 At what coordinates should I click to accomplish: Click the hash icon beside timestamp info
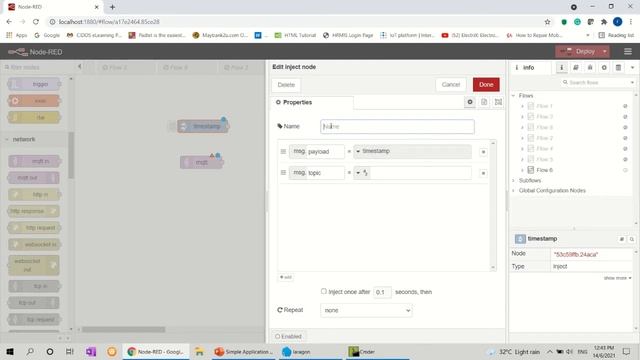coord(622,239)
